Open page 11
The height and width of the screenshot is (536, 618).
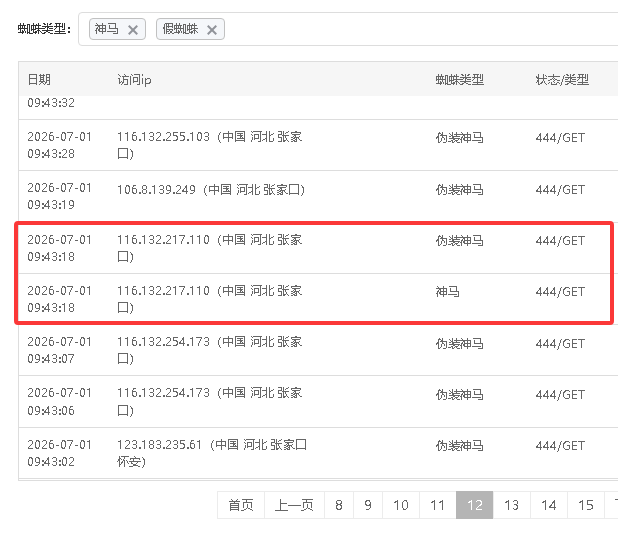pos(437,505)
